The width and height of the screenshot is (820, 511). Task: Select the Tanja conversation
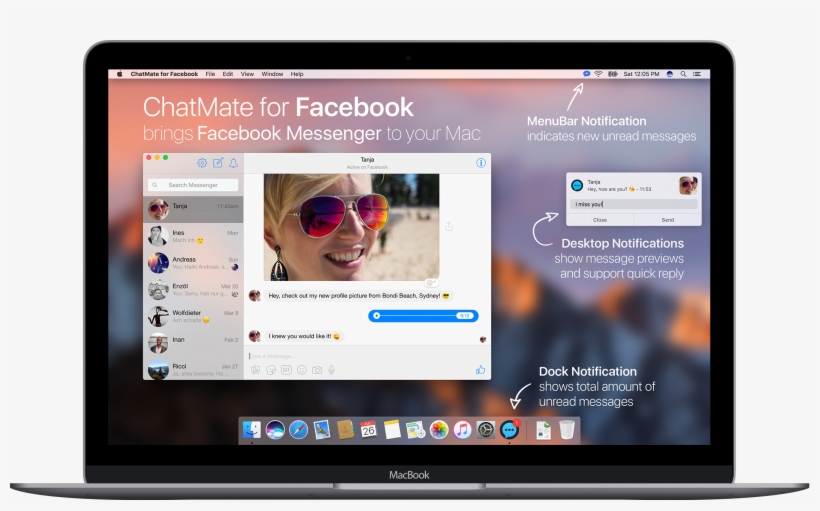pos(193,209)
